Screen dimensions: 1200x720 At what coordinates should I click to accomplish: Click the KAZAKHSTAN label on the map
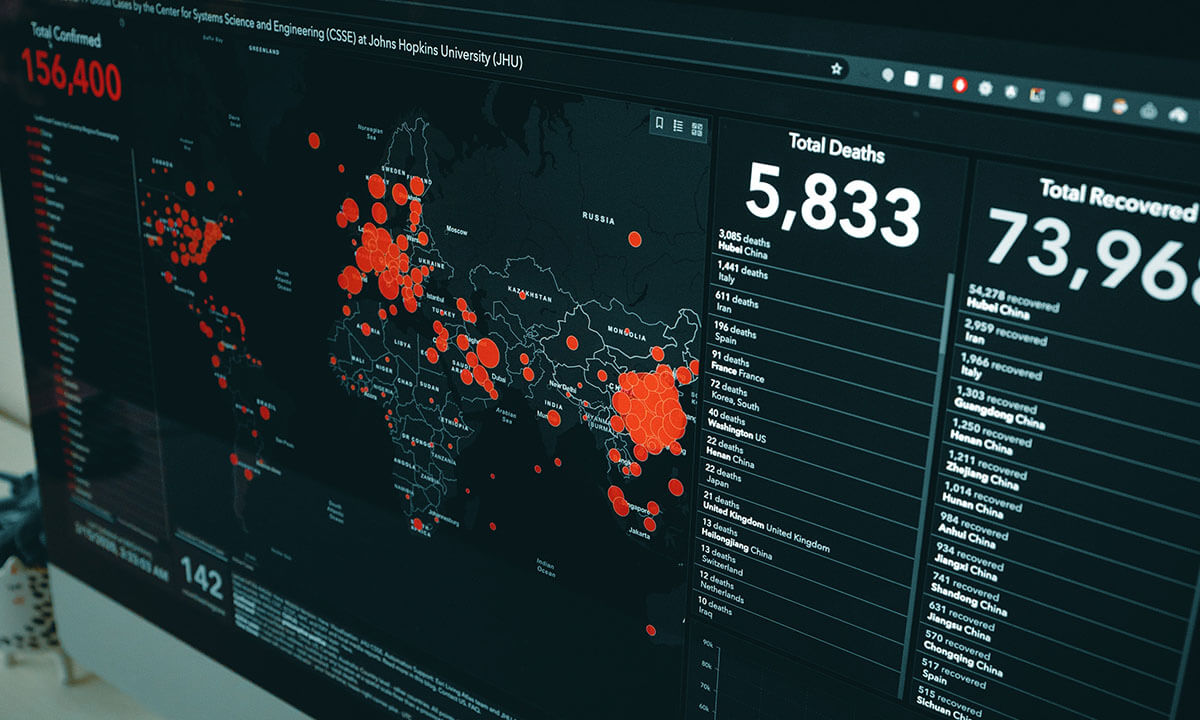[529, 295]
